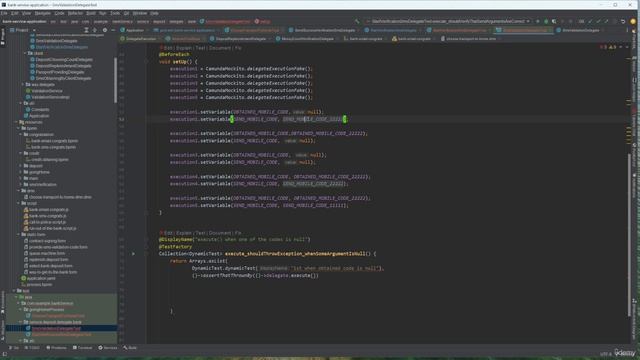The image size is (640, 360).
Task: Open Project panel settings gear
Action: tap(104, 30)
